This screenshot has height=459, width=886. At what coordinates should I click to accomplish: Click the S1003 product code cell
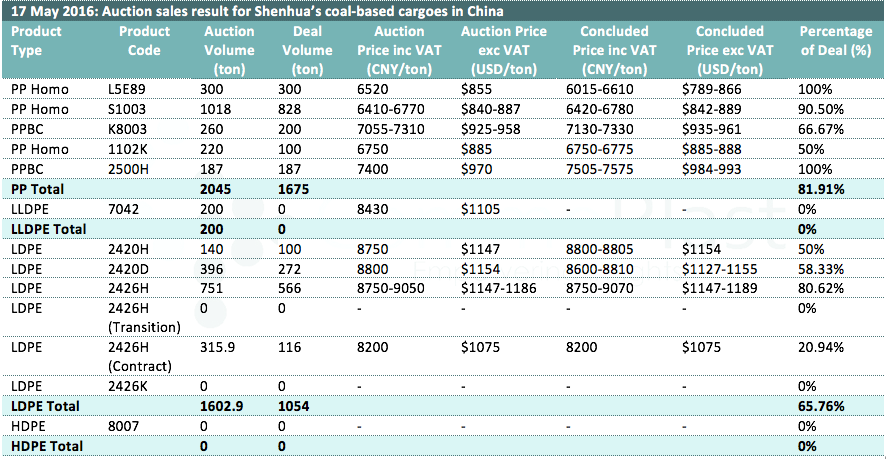tap(125, 107)
